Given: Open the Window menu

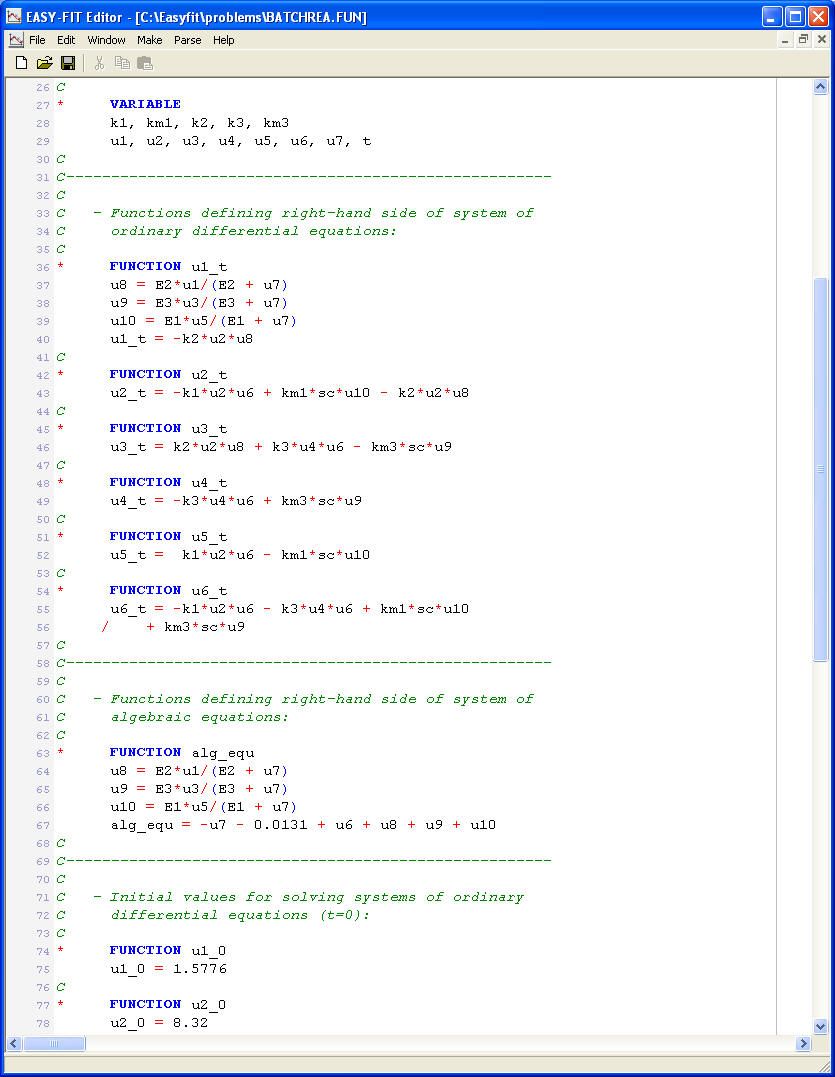Looking at the screenshot, I should coord(106,40).
